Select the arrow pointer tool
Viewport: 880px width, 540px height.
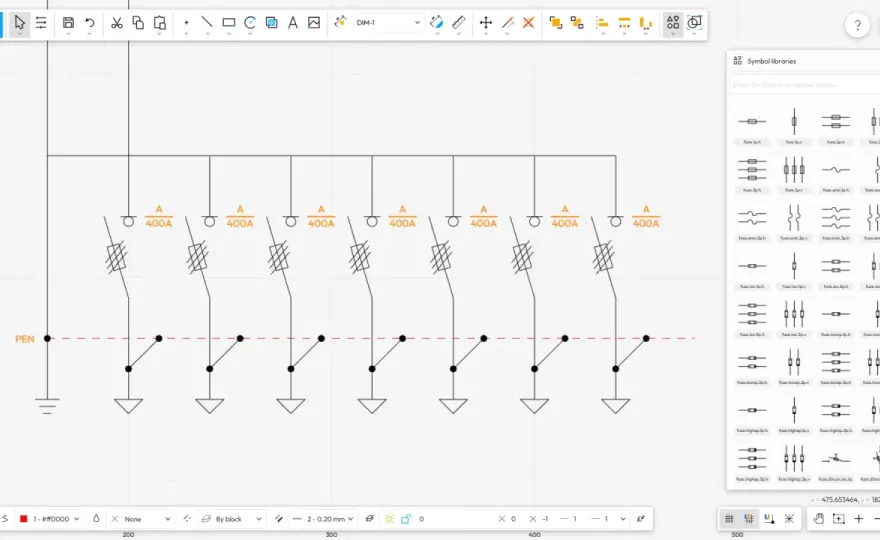(20, 23)
